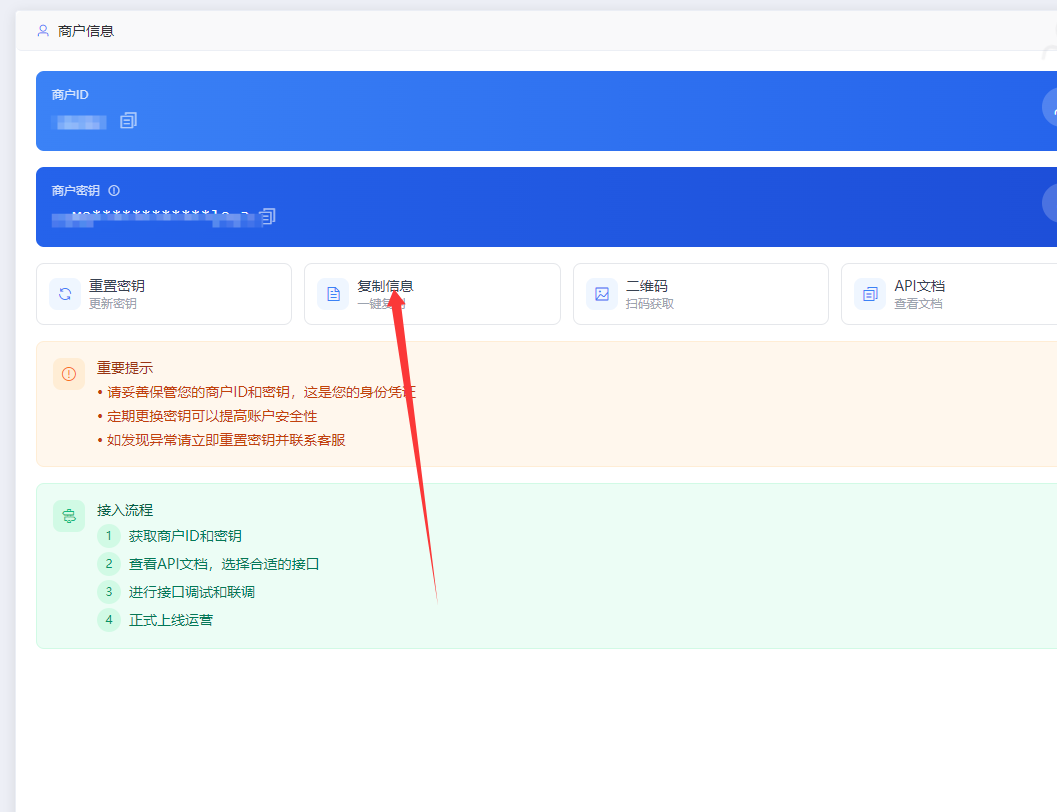This screenshot has width=1057, height=812.
Task: Click the green signpost icon in 接入流程
Action: [x=69, y=516]
